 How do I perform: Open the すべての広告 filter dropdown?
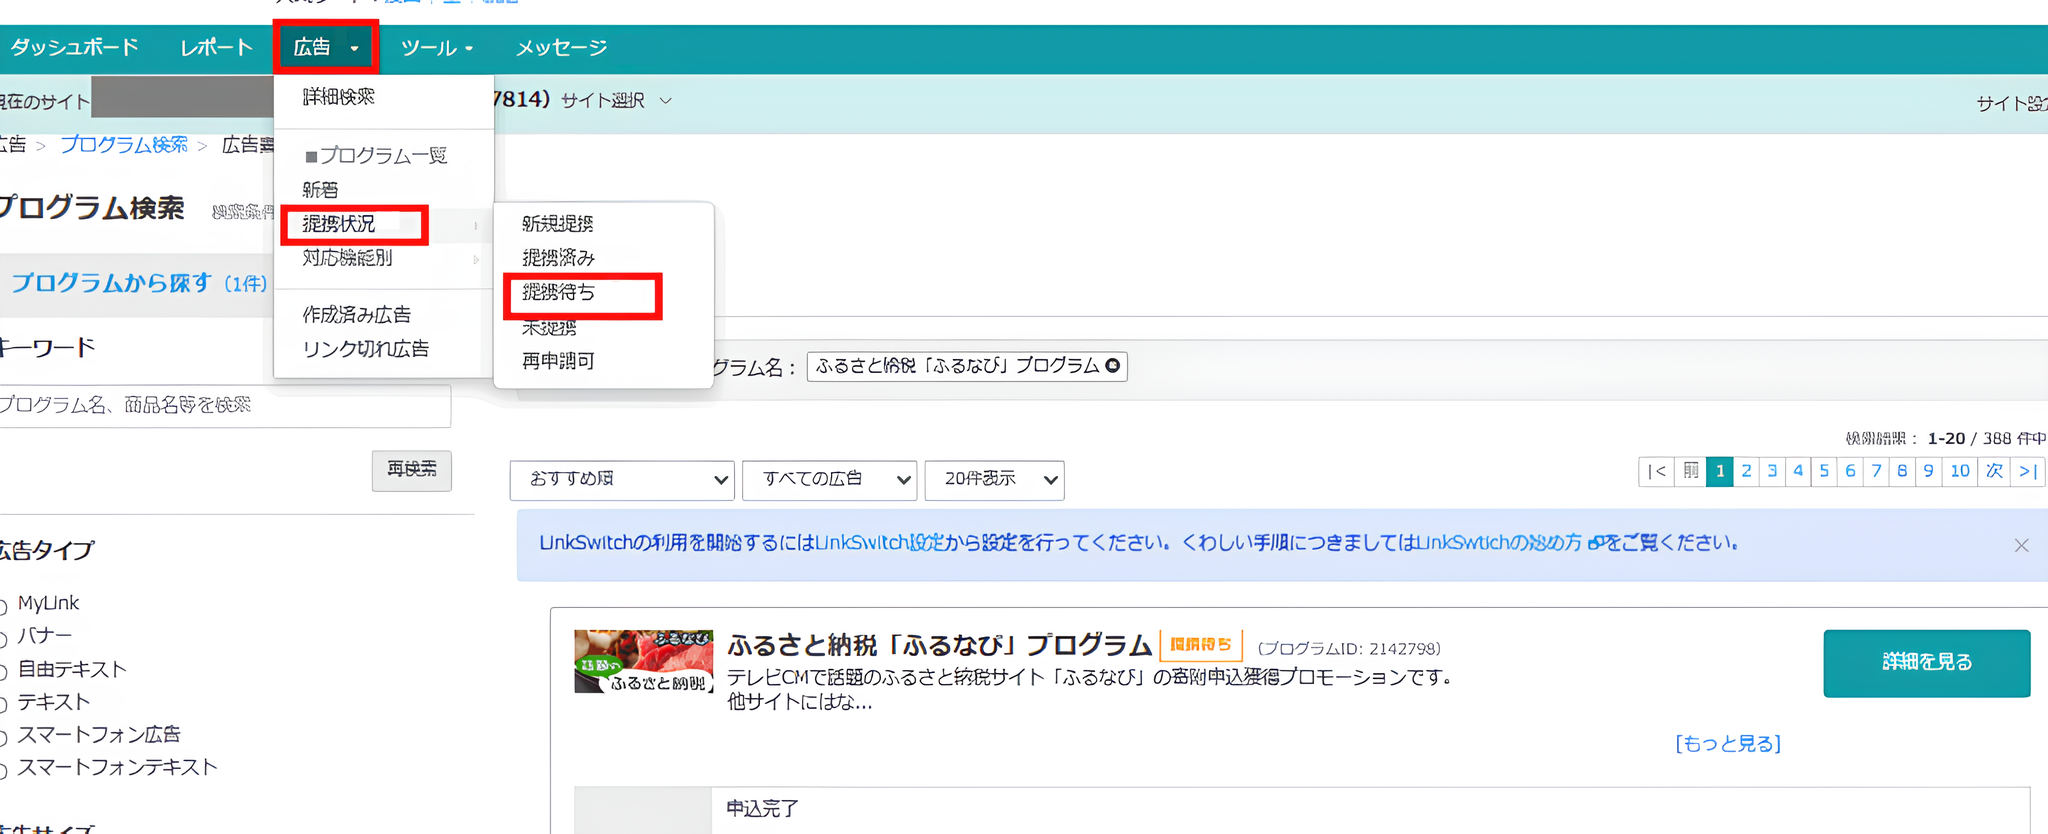(x=830, y=480)
